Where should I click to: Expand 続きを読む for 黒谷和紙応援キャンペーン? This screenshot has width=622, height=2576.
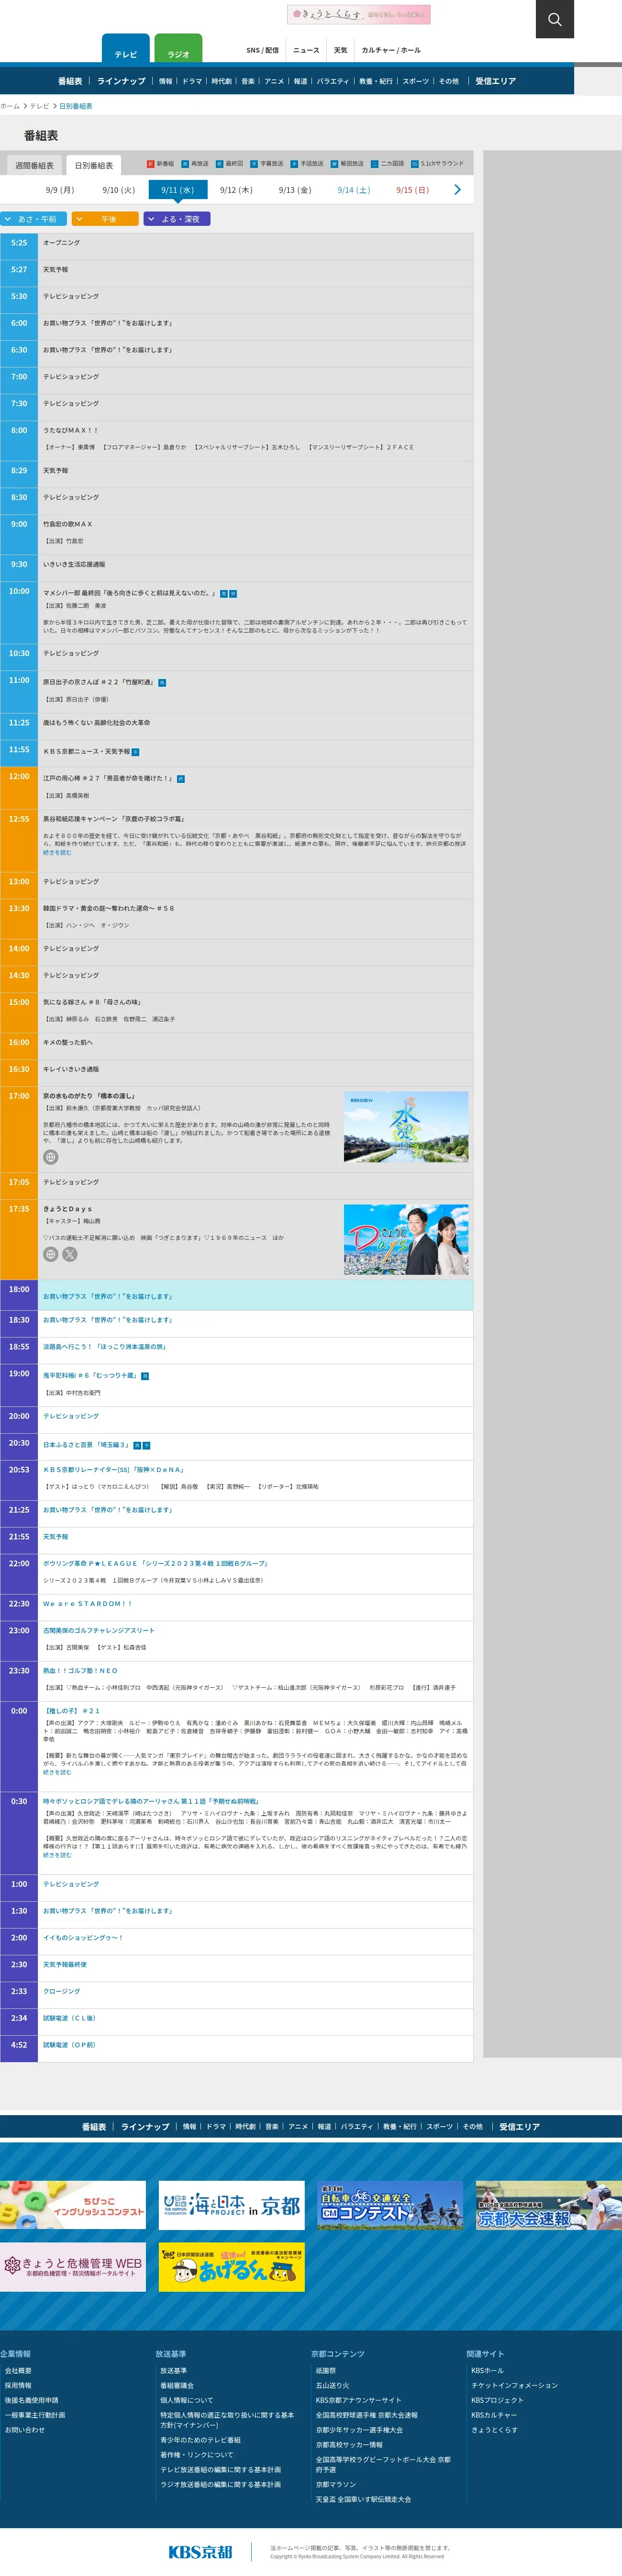pos(57,853)
